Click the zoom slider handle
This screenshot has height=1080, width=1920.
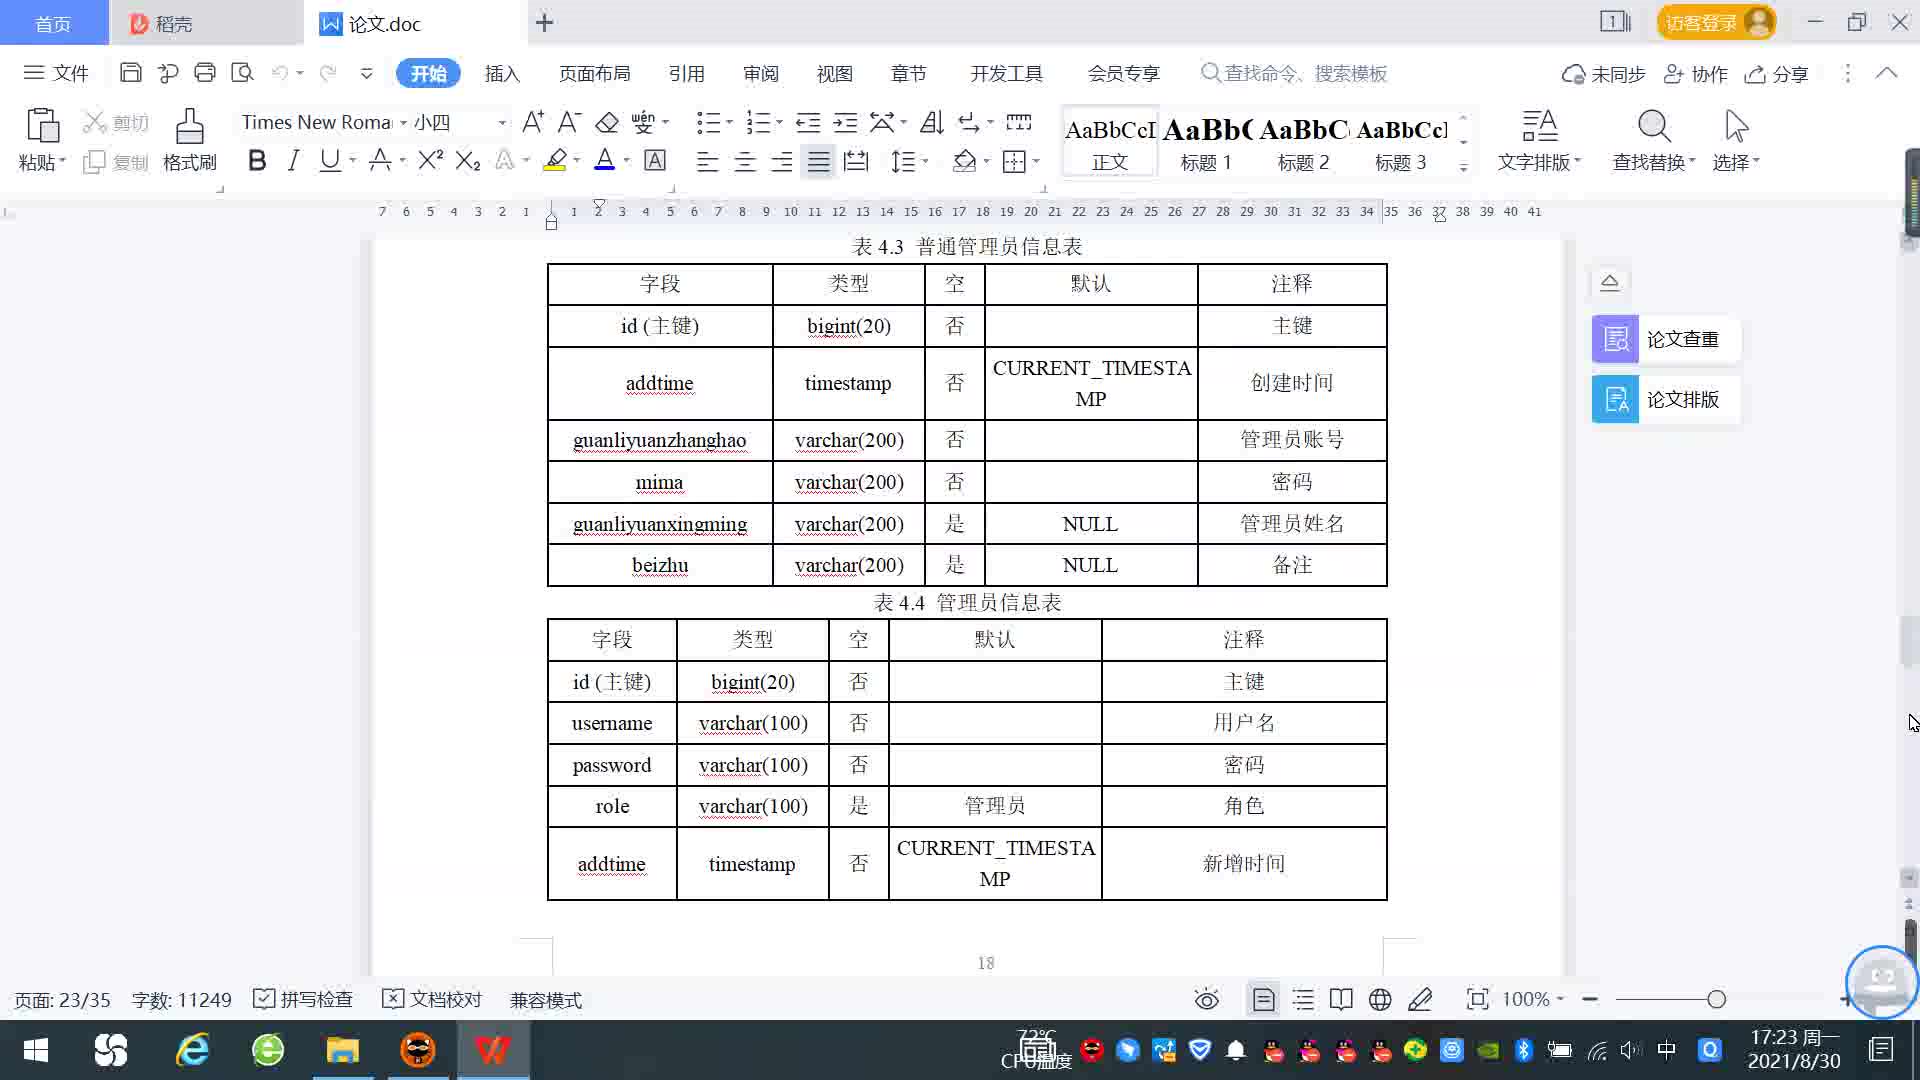(1717, 999)
